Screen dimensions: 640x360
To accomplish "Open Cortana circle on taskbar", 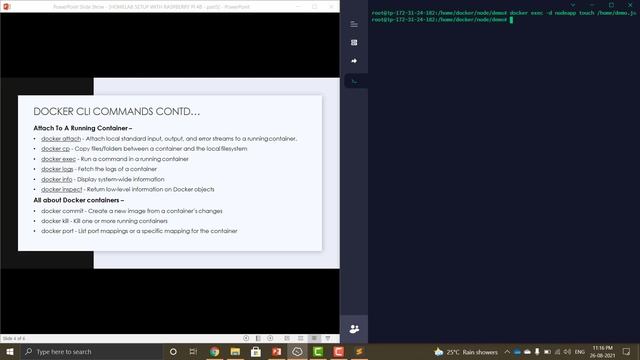I will click(173, 351).
